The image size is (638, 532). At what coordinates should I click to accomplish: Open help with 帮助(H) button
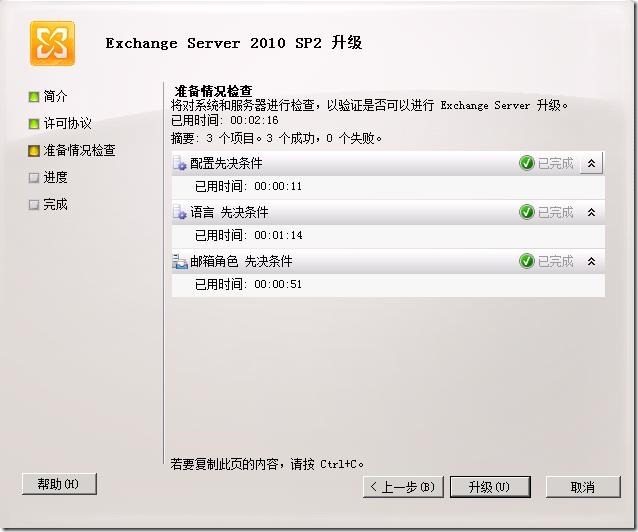click(x=59, y=484)
